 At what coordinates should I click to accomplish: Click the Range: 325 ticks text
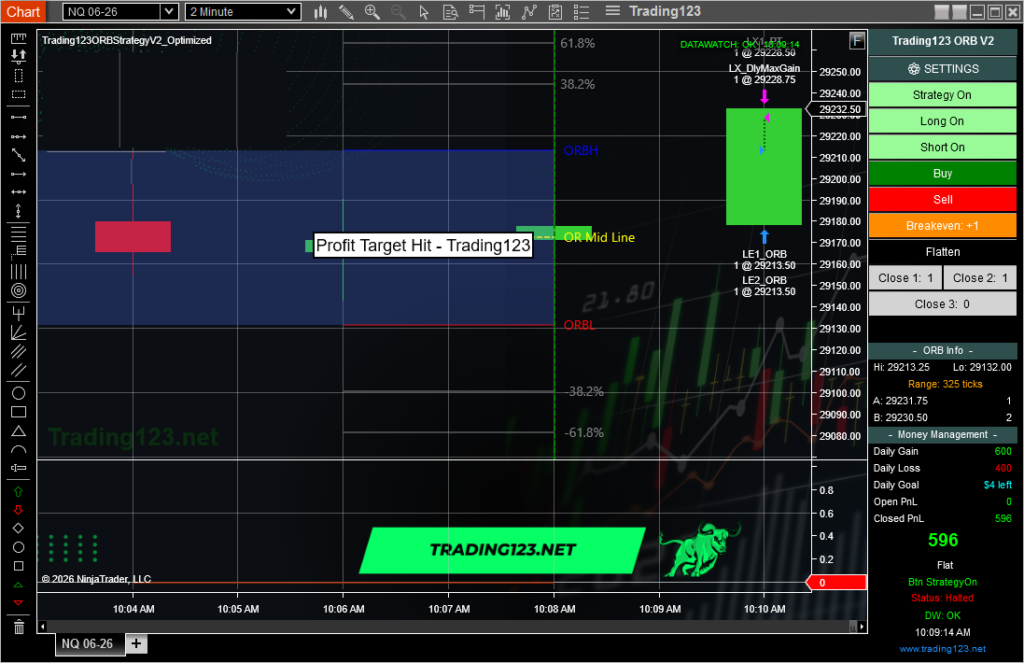click(944, 384)
